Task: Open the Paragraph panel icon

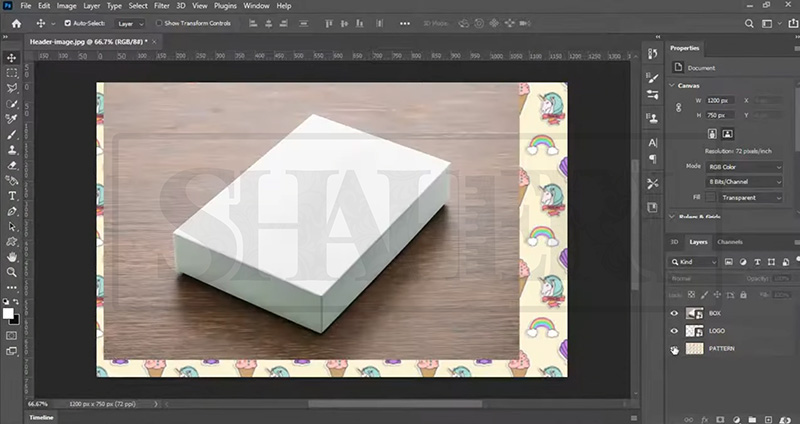Action: [x=653, y=158]
